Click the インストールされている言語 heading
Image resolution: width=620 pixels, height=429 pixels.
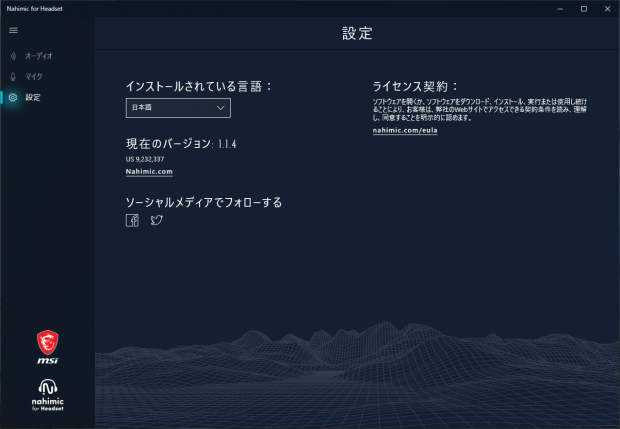[x=198, y=86]
